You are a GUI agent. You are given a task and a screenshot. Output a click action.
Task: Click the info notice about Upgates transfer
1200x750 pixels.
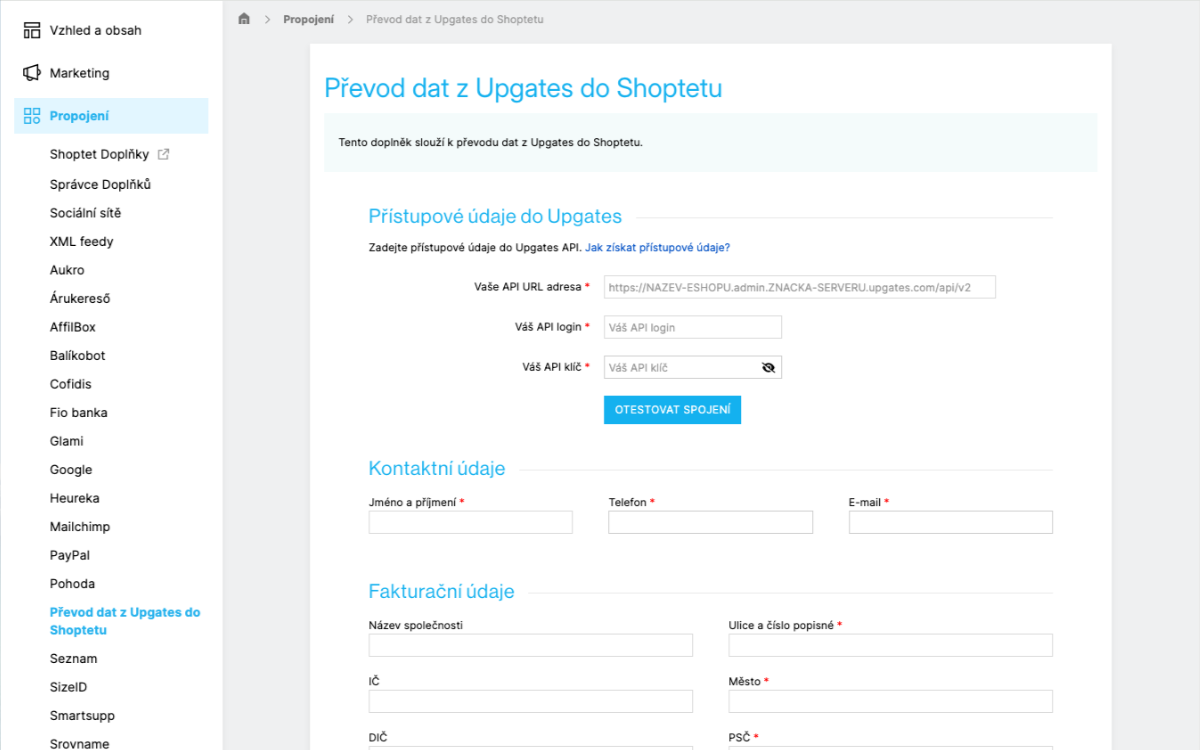point(710,142)
